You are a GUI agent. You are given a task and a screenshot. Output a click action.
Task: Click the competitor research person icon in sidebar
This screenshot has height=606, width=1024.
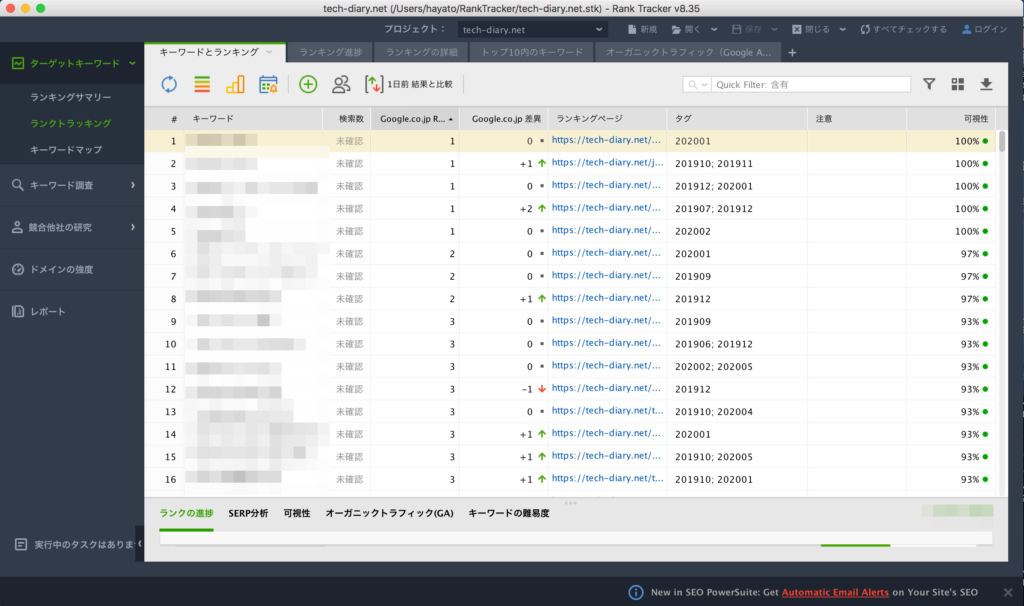tap(18, 227)
